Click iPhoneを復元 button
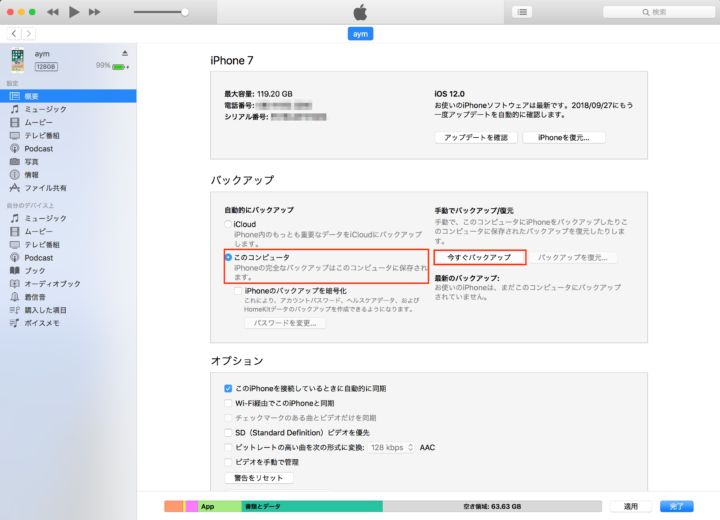 click(x=564, y=137)
